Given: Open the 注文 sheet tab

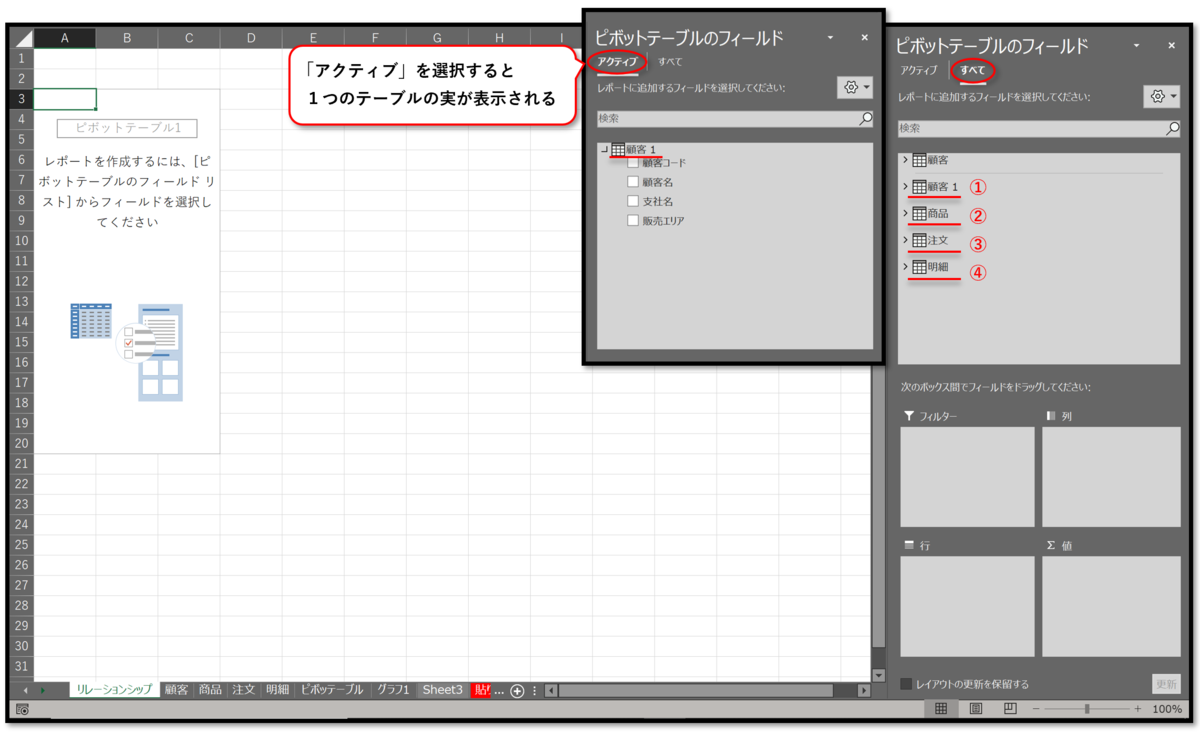Looking at the screenshot, I should 244,690.
